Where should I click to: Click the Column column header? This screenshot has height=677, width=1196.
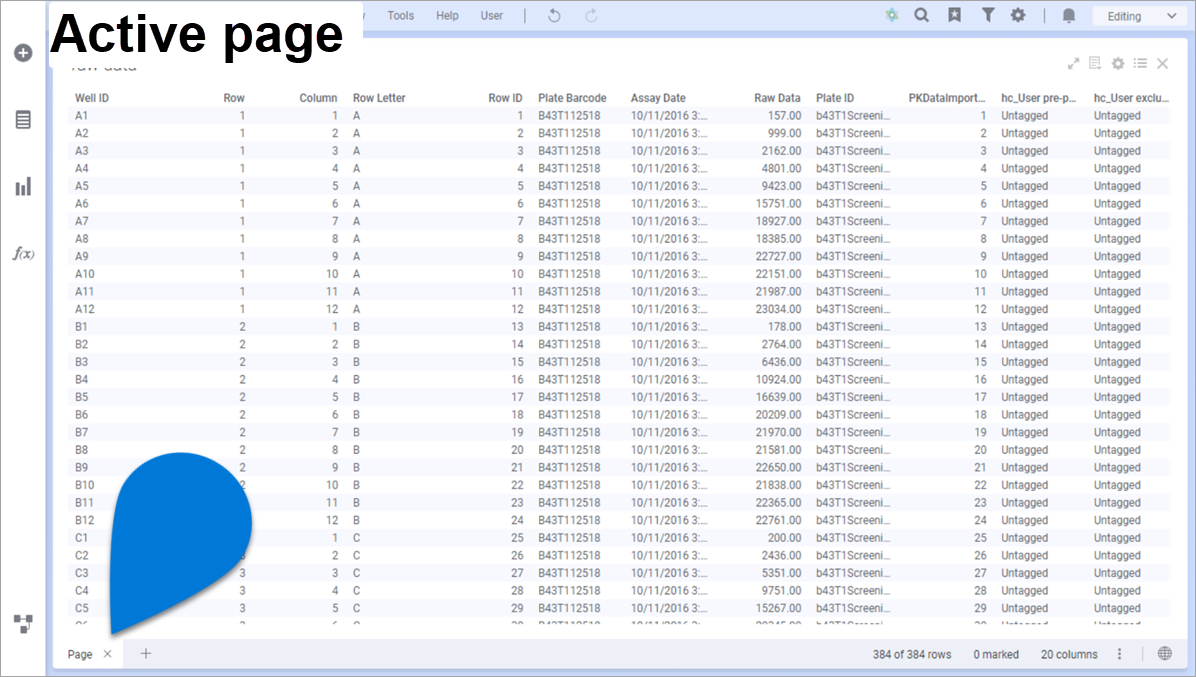[x=318, y=98]
